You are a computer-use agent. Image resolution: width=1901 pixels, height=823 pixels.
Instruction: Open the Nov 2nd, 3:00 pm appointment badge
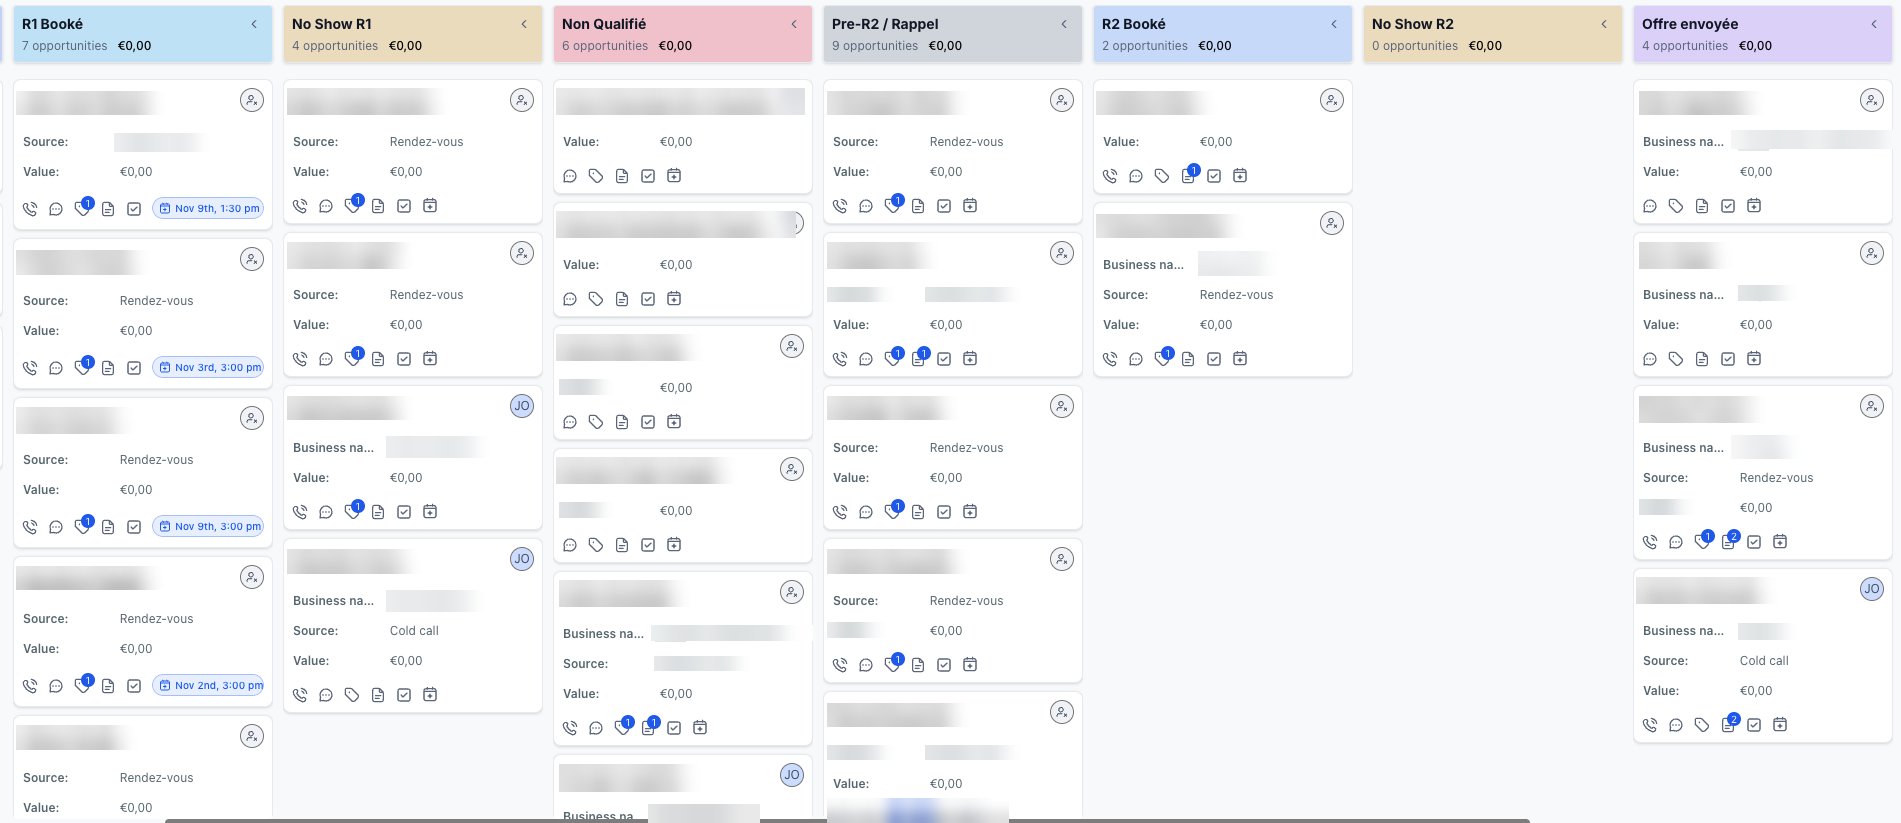tap(208, 686)
